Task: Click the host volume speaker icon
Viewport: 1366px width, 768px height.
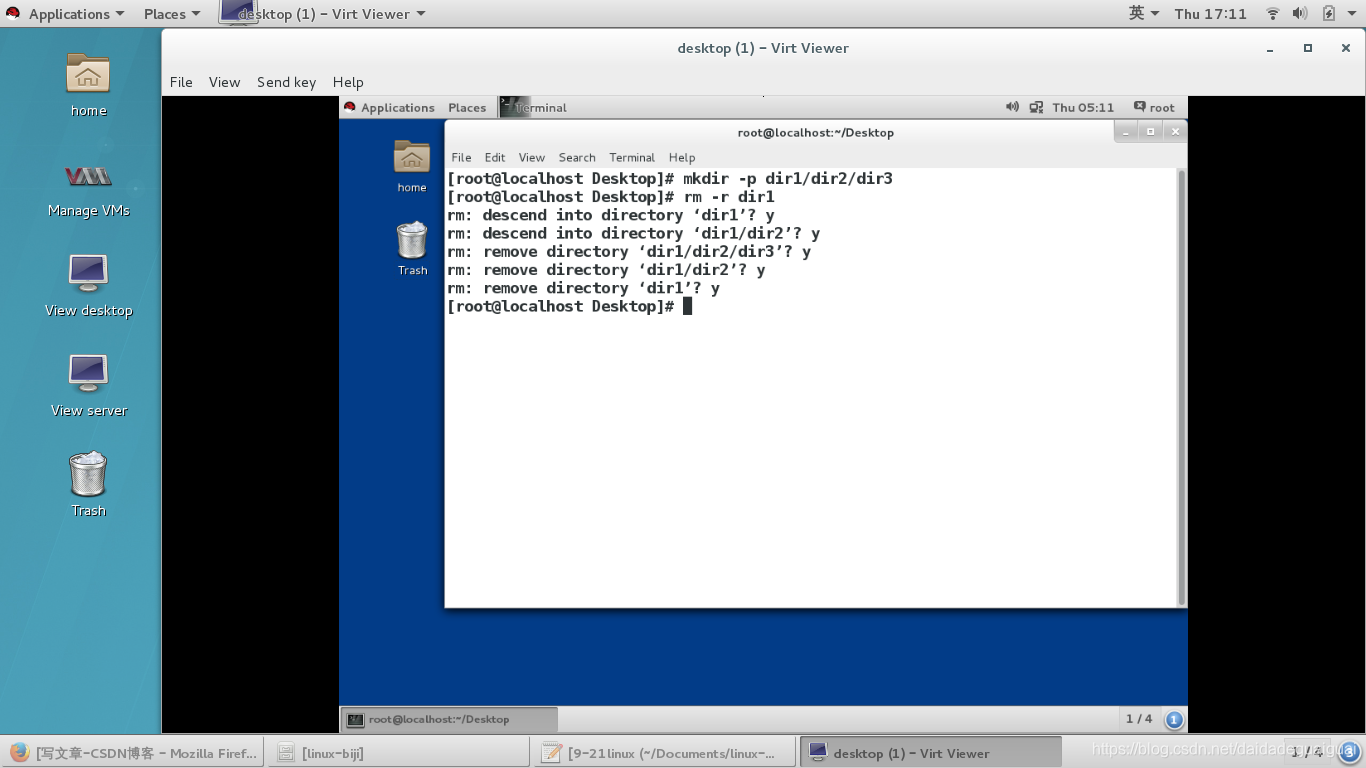Action: tap(1300, 13)
